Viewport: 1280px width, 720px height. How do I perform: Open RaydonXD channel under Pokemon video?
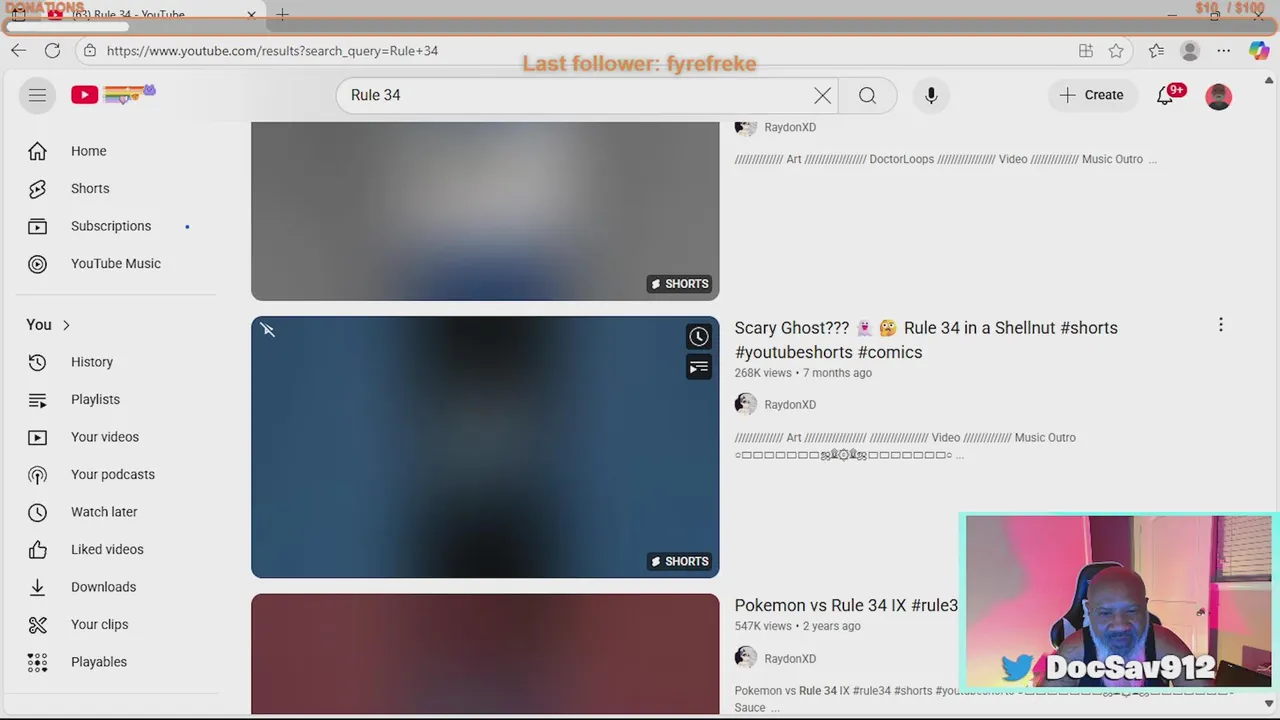point(790,659)
